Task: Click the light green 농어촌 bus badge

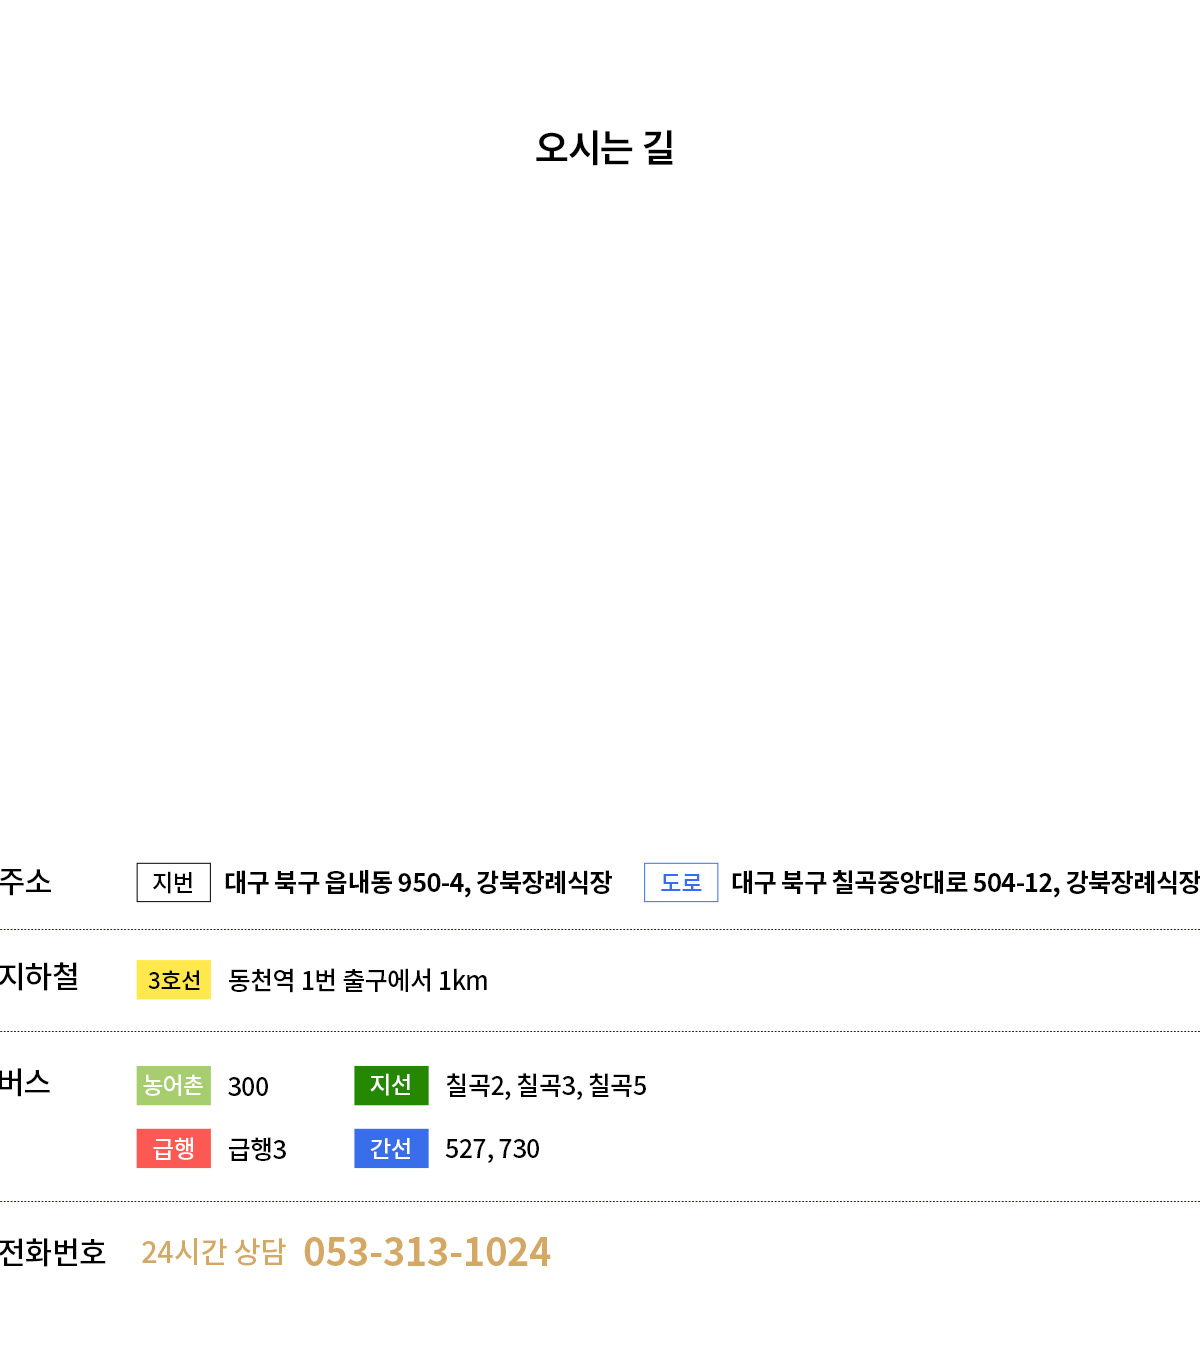Action: click(174, 1085)
